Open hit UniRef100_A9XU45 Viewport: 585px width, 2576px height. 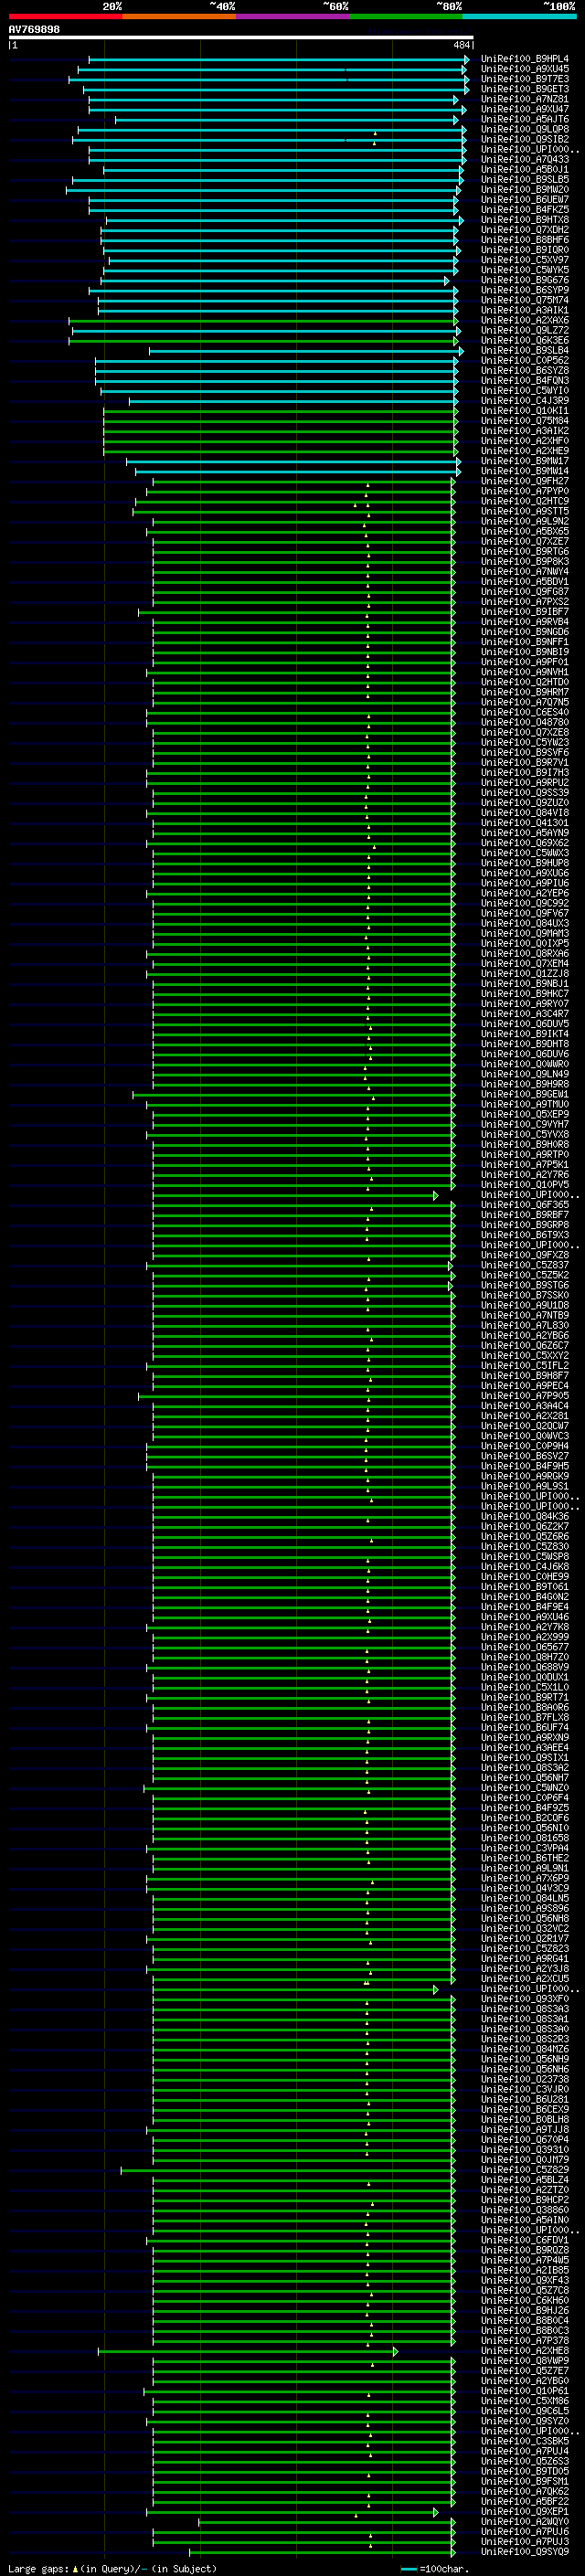pos(525,69)
